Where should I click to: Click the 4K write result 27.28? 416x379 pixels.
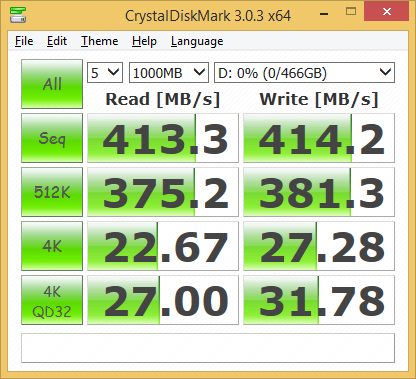[x=319, y=246]
